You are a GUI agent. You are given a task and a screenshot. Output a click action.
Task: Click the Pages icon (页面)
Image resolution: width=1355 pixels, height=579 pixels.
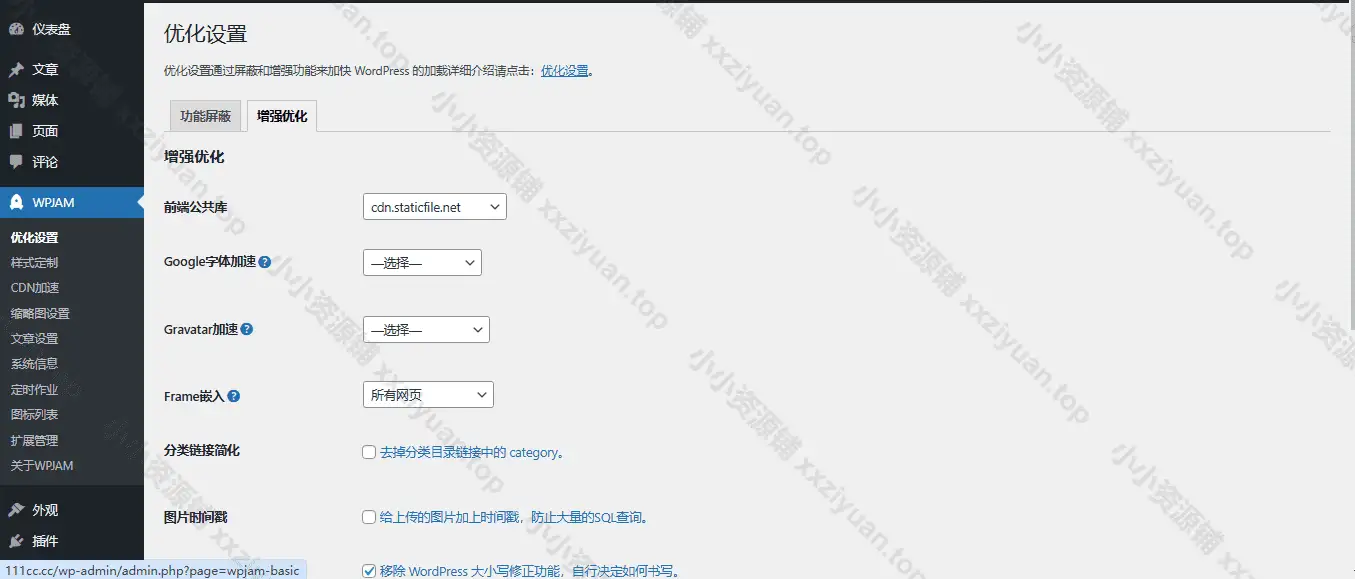16,131
